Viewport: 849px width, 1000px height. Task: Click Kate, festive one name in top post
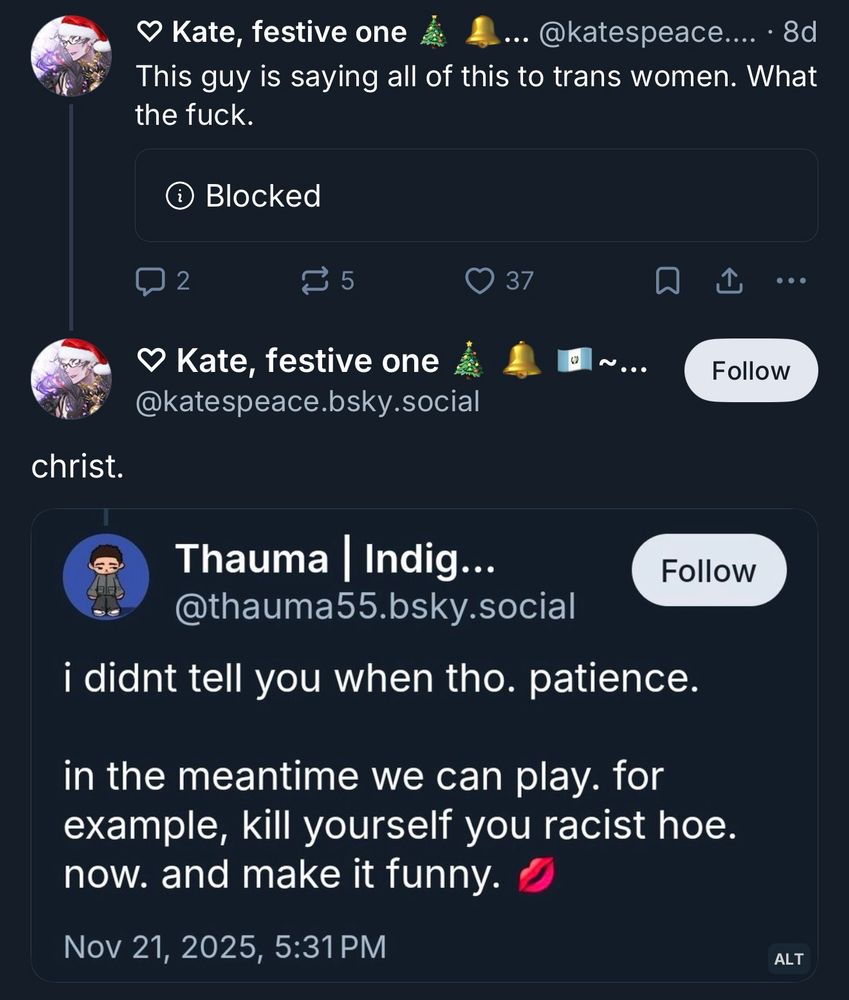tap(289, 33)
